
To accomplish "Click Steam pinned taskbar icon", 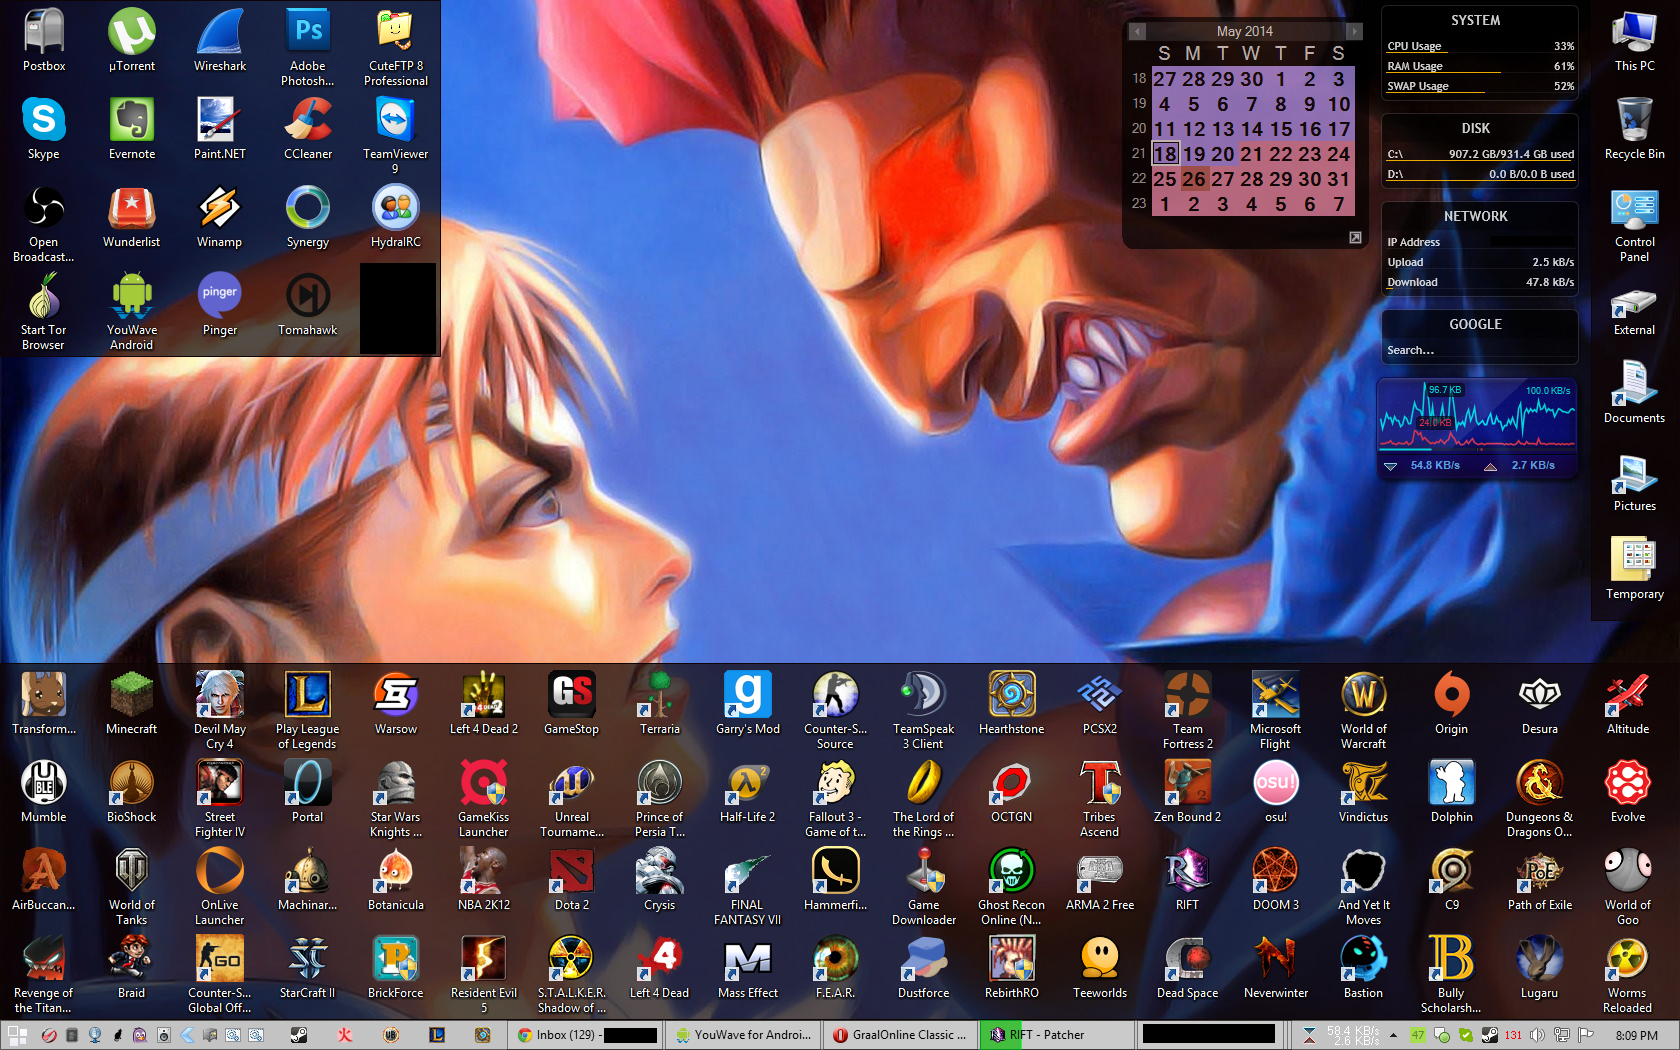I will click(299, 1035).
